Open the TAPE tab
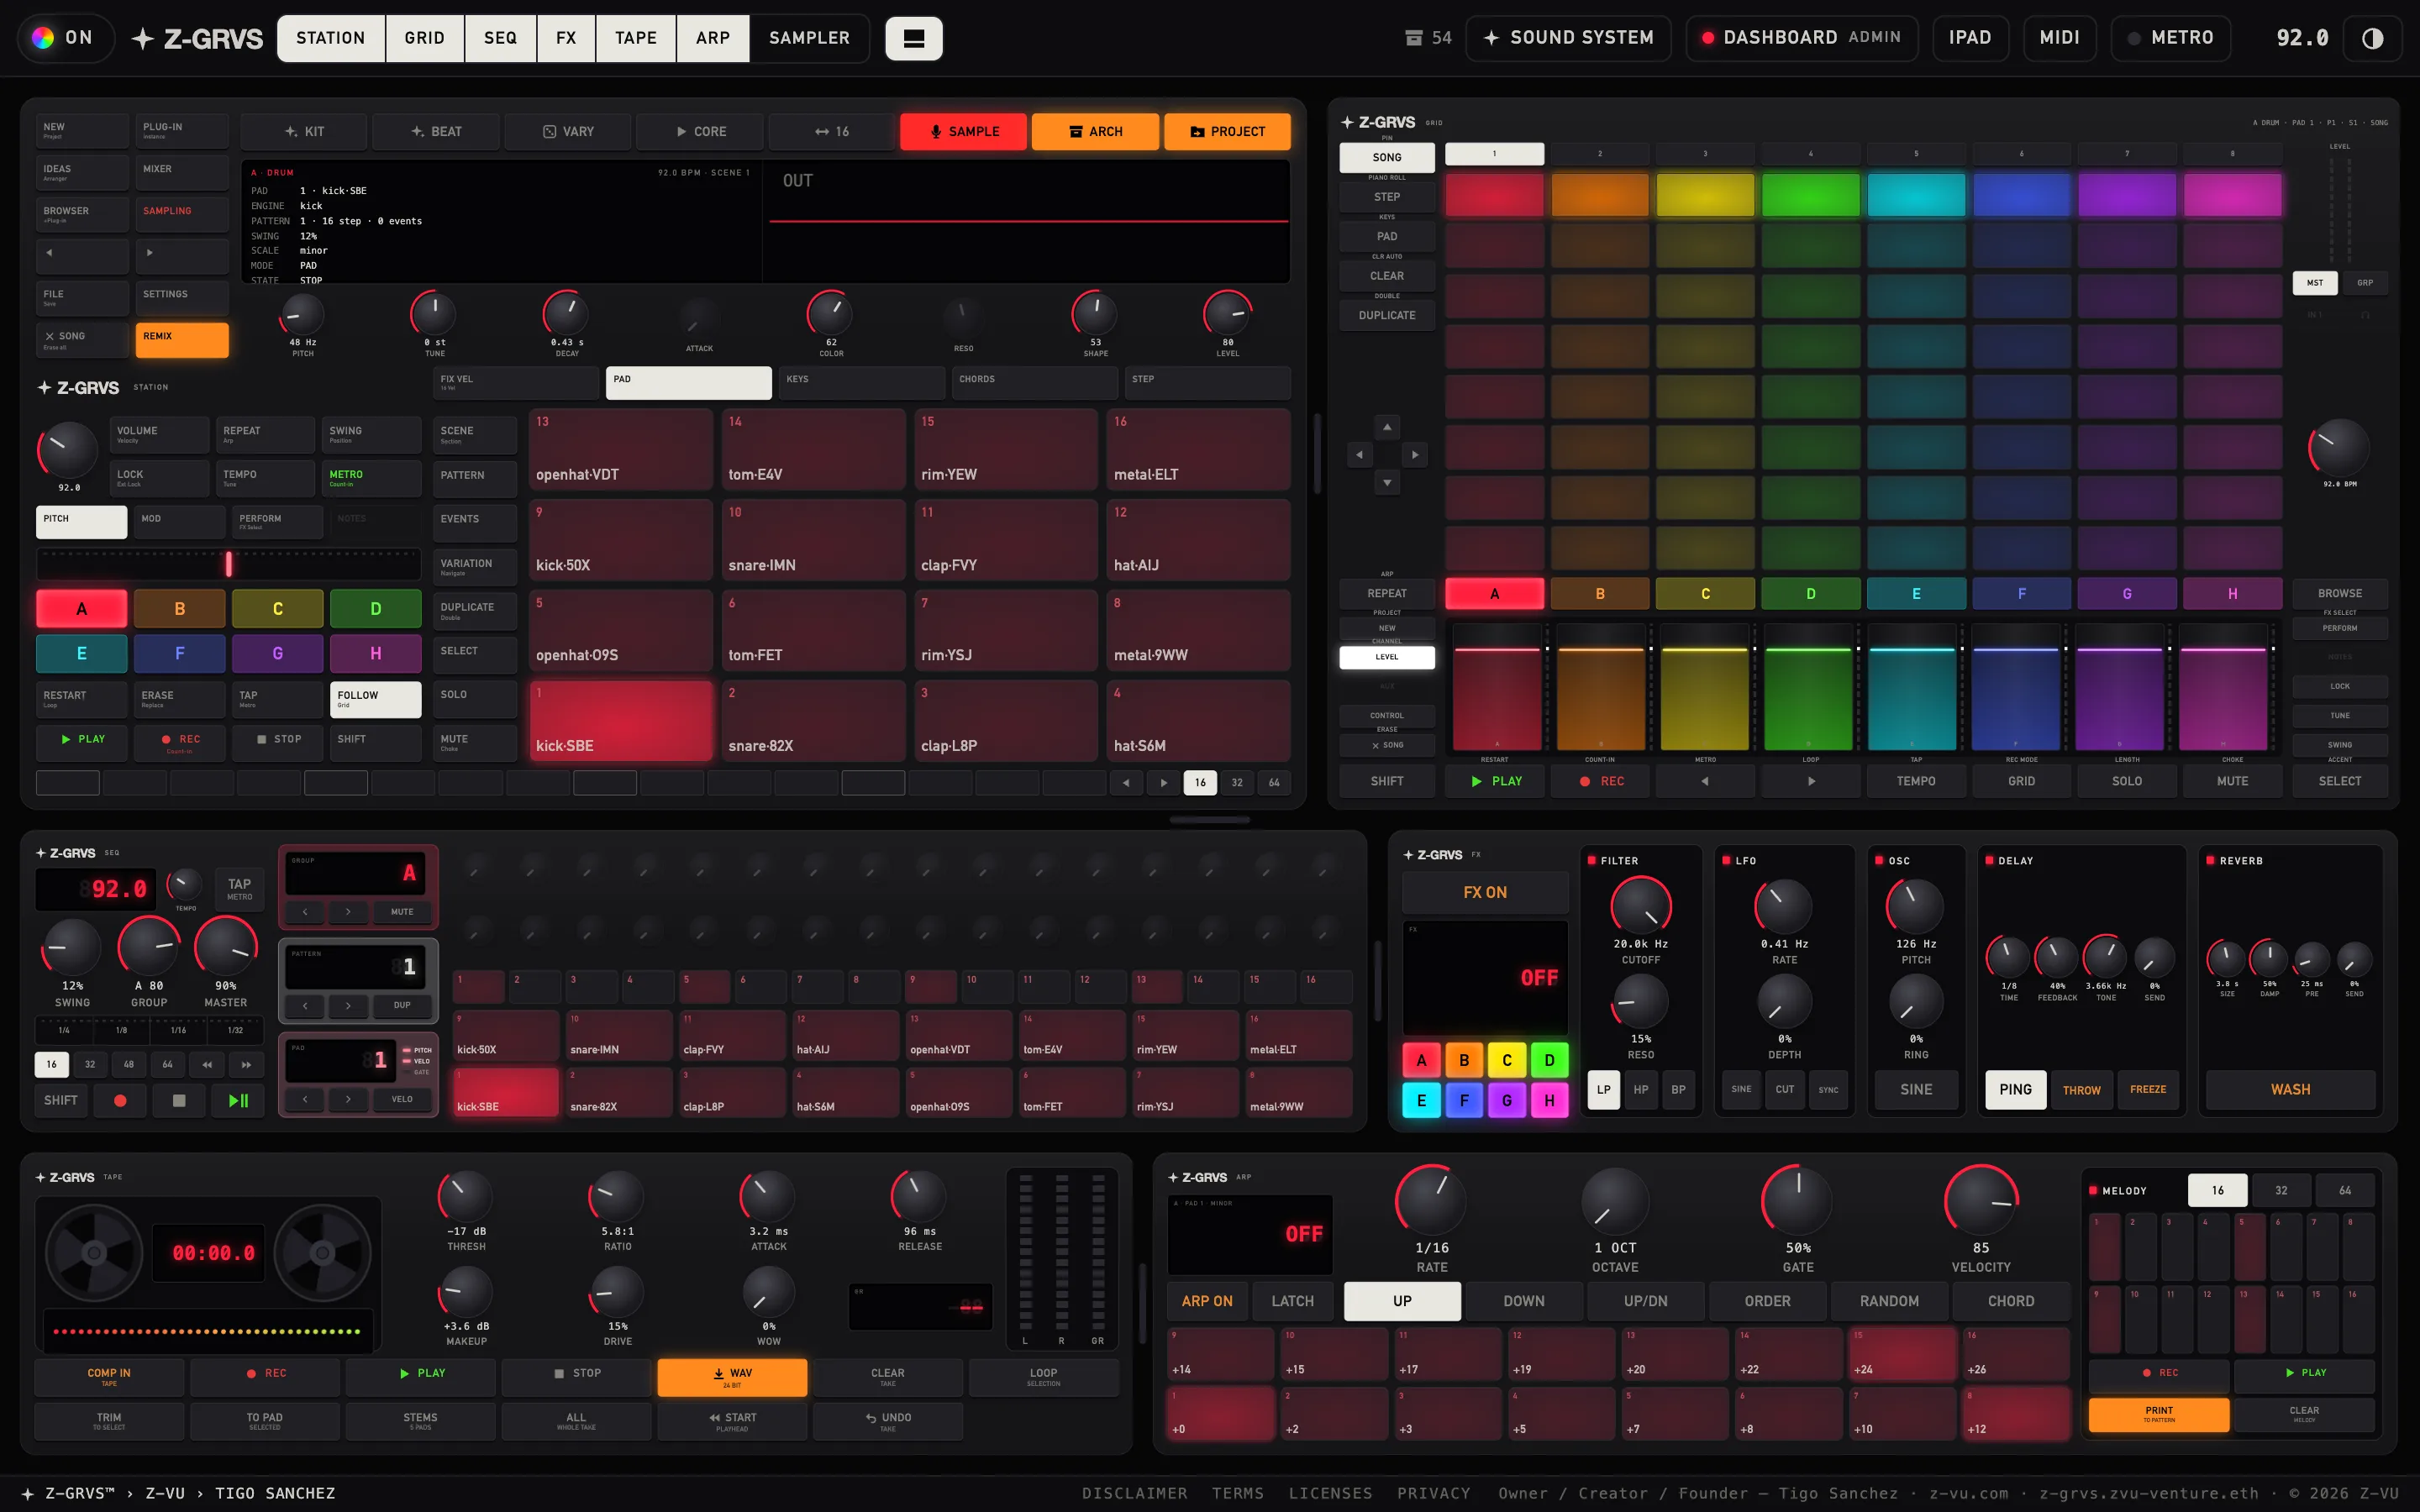2420x1512 pixels. coord(635,38)
